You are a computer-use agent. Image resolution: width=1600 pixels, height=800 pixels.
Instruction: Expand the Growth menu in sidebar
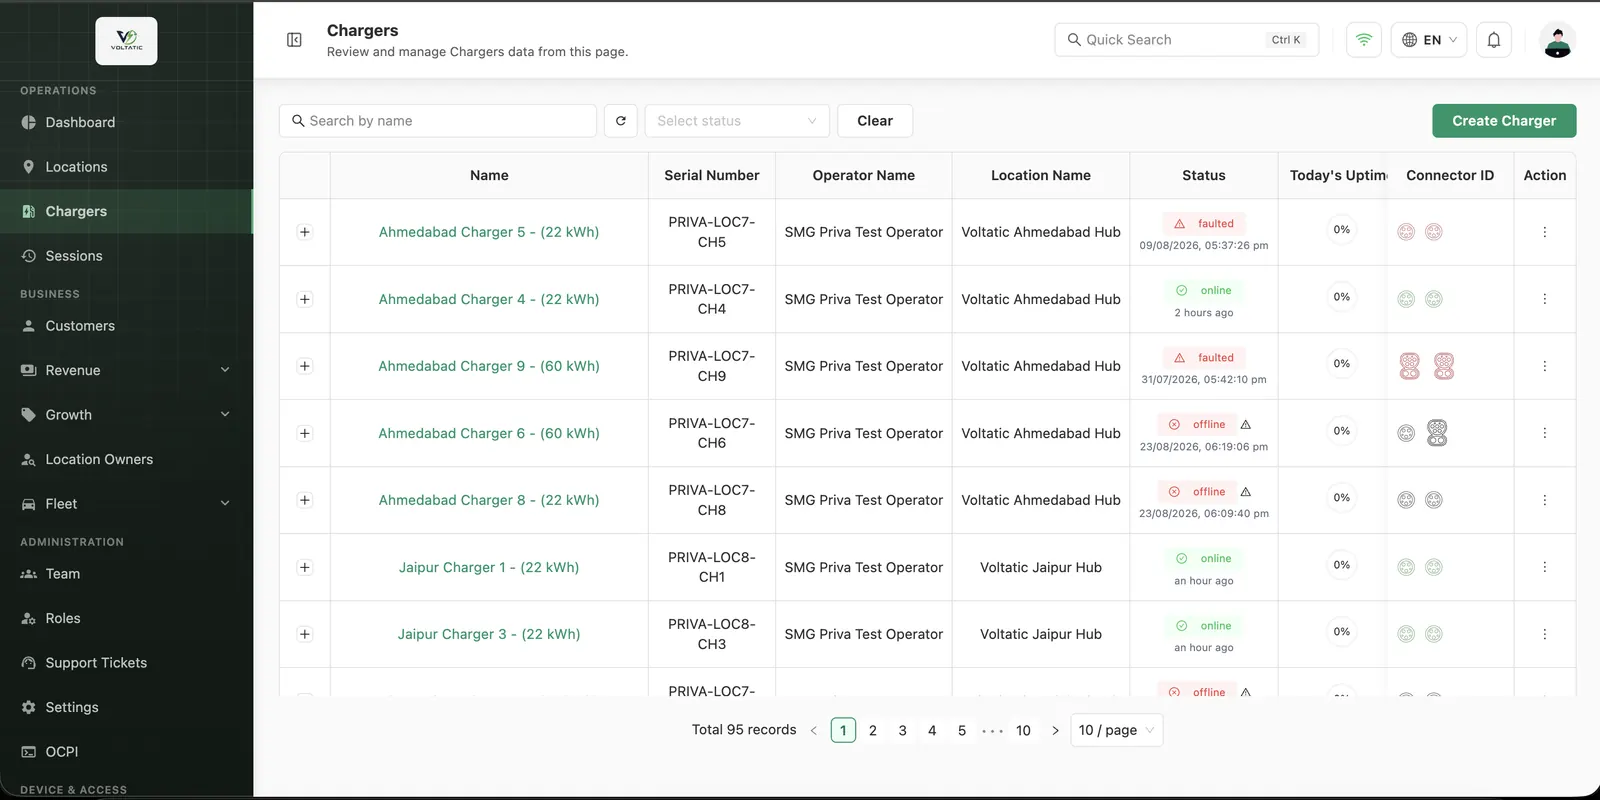click(126, 415)
